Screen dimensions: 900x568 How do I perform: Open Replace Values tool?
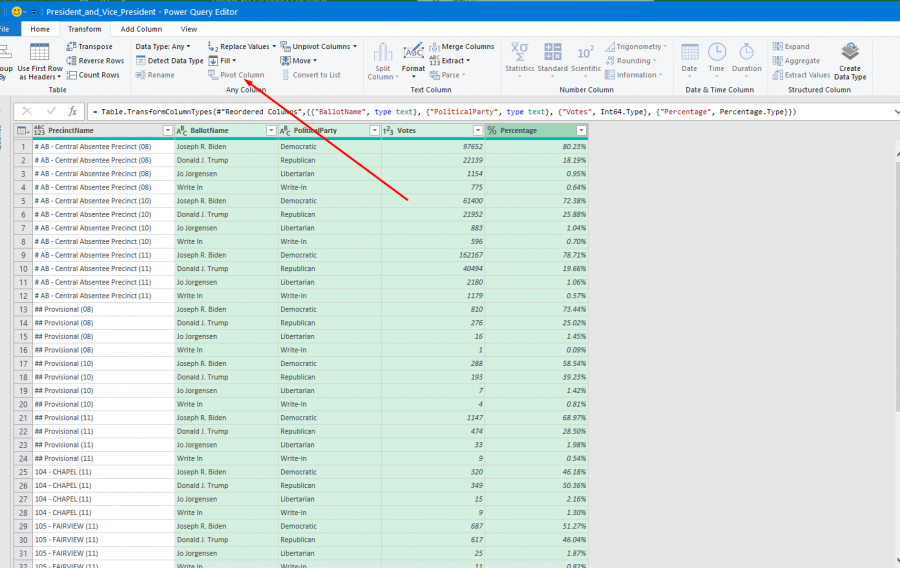(x=241, y=46)
